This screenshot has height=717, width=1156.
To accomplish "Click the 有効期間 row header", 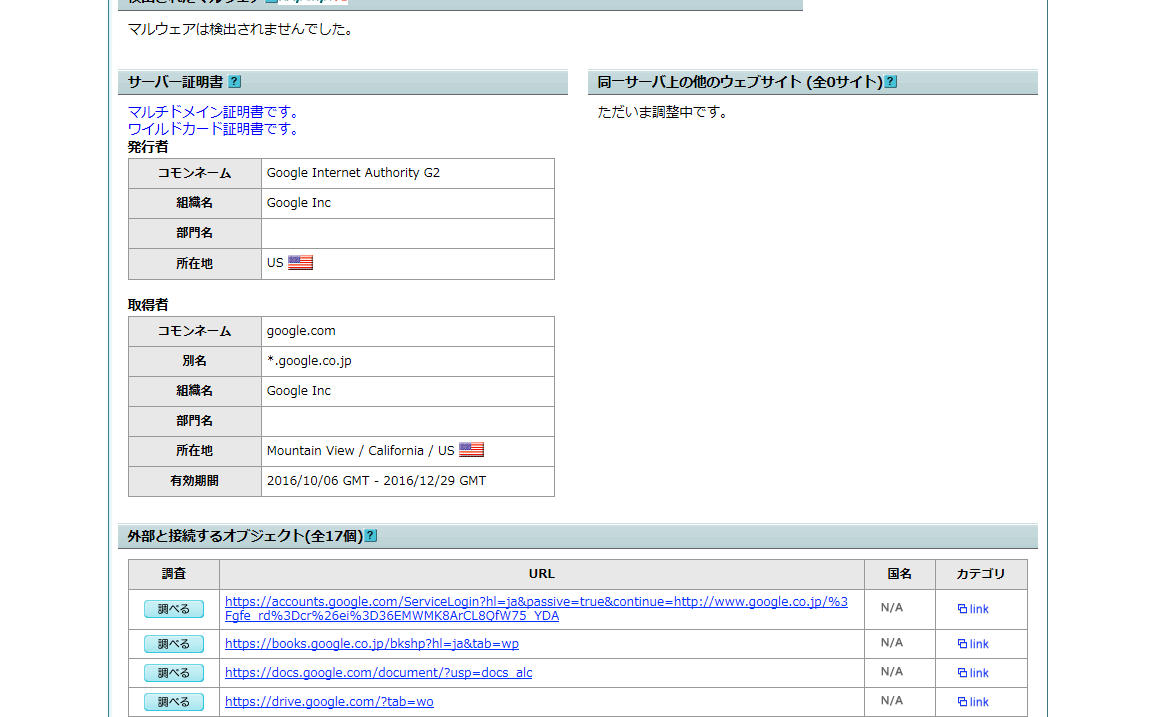I will [x=195, y=481].
